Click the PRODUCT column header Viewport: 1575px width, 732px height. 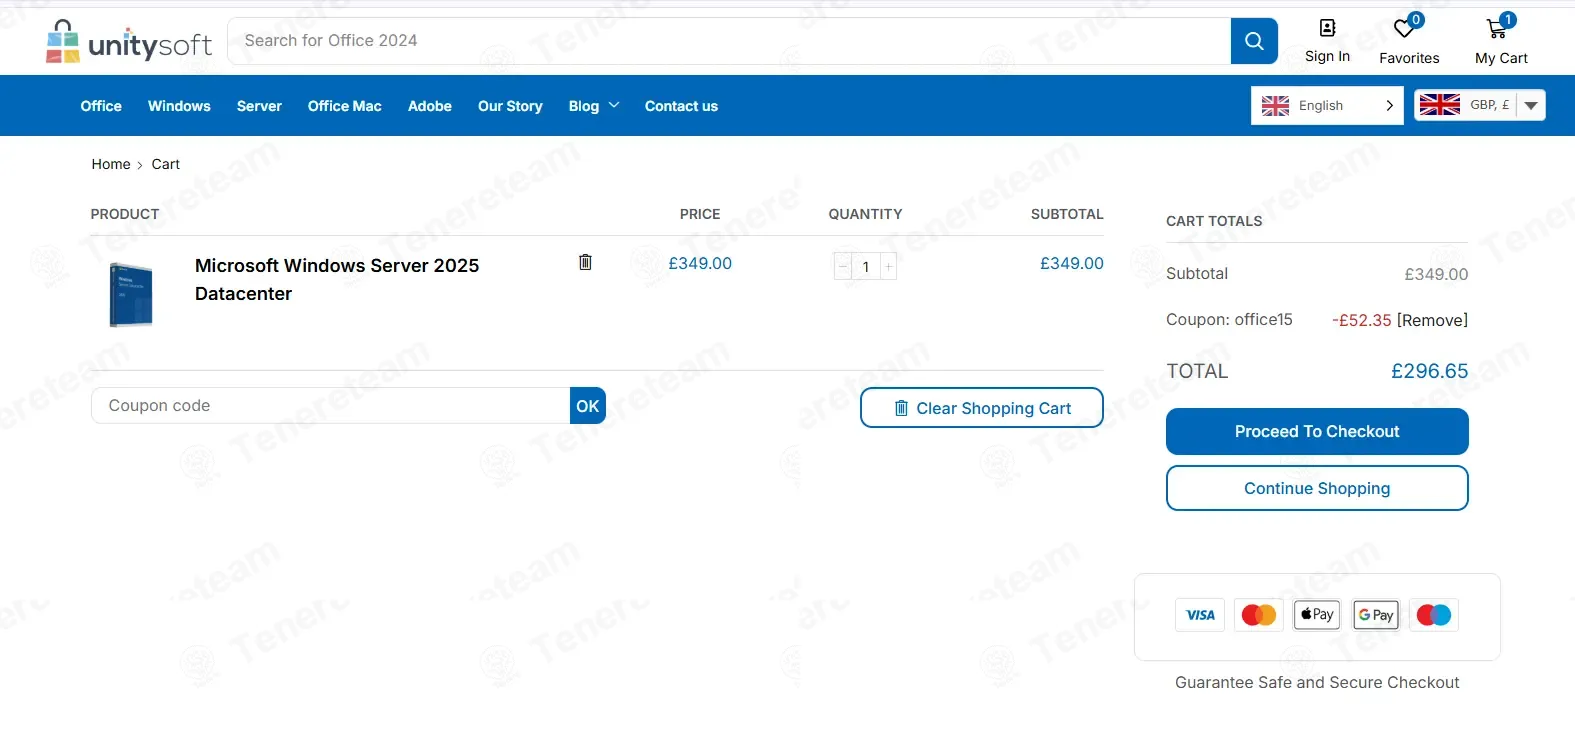125,214
